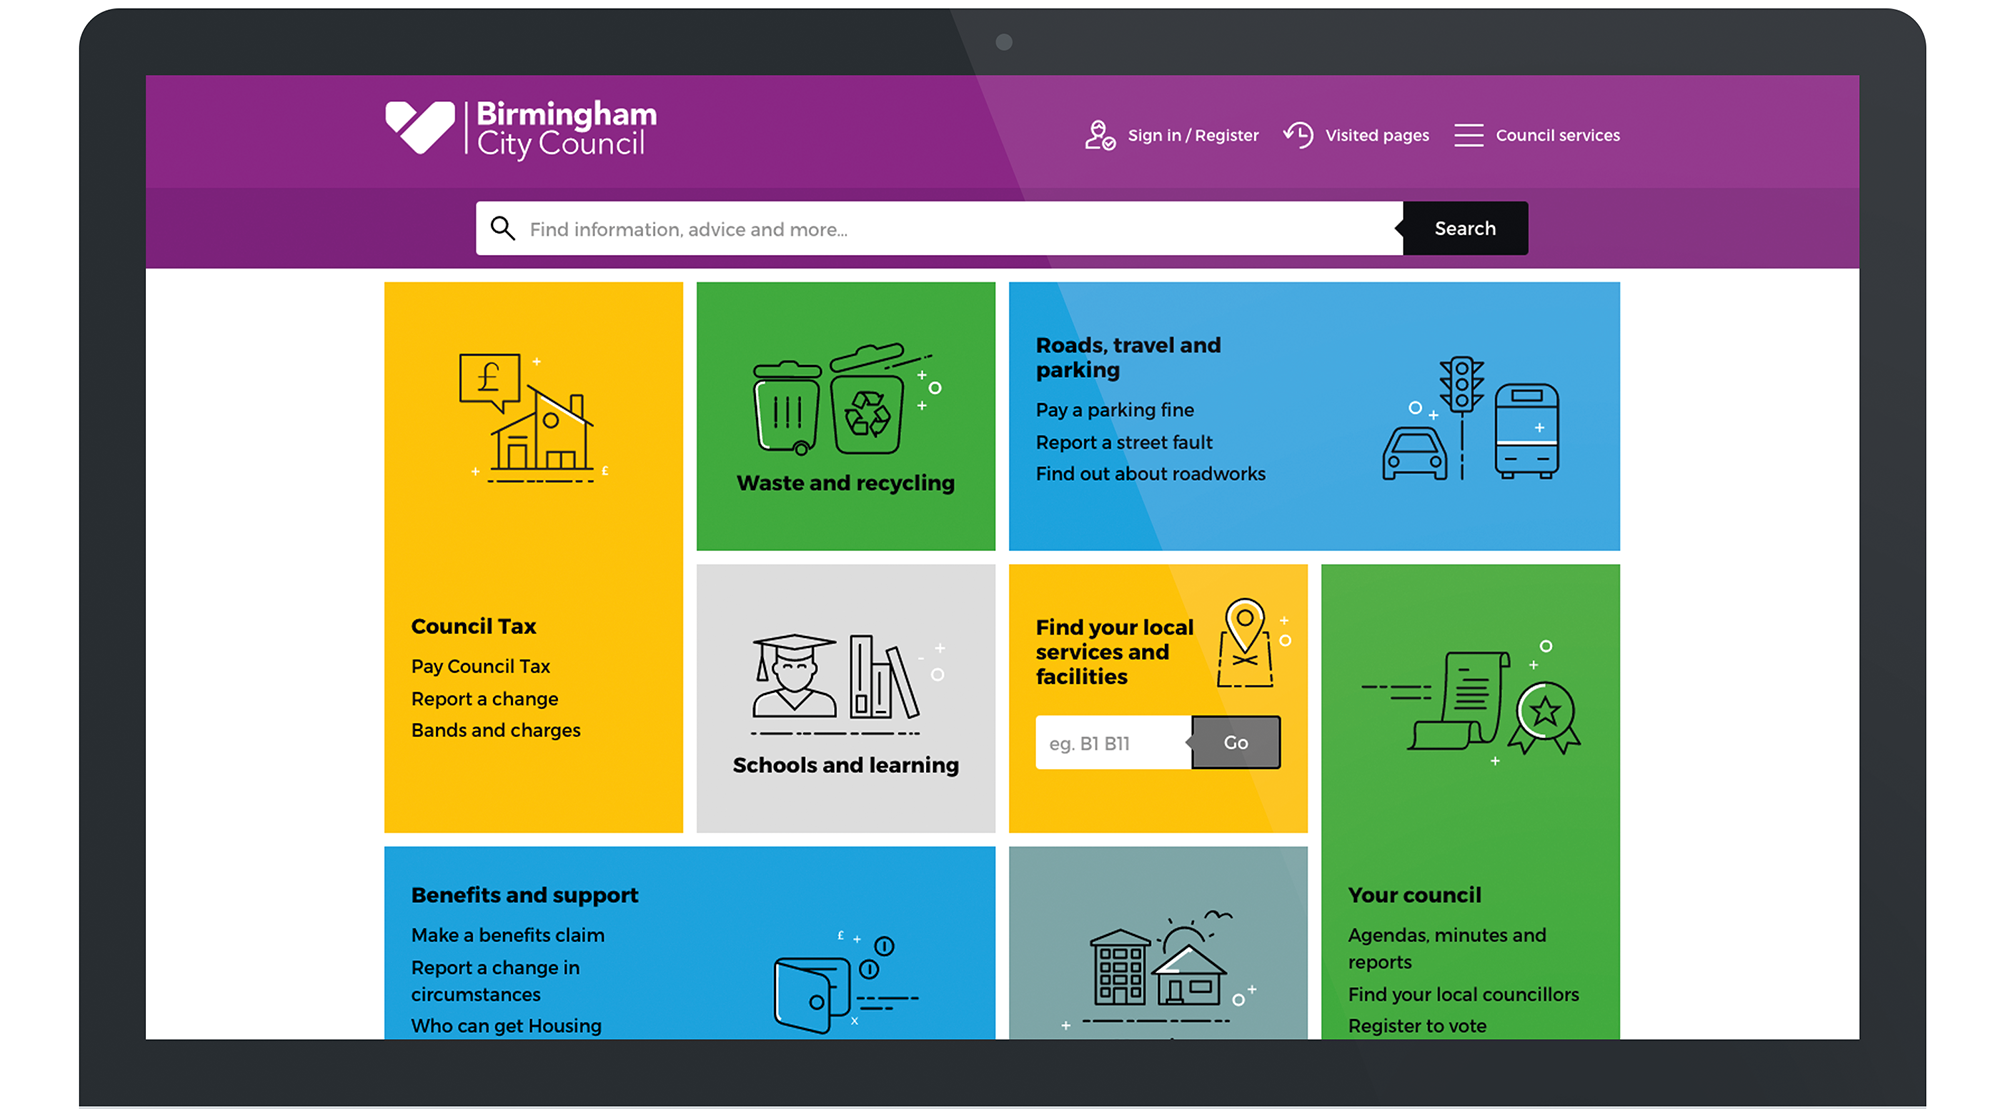2000x1109 pixels.
Task: Click the document and award ribbon icon
Action: [x=1490, y=701]
